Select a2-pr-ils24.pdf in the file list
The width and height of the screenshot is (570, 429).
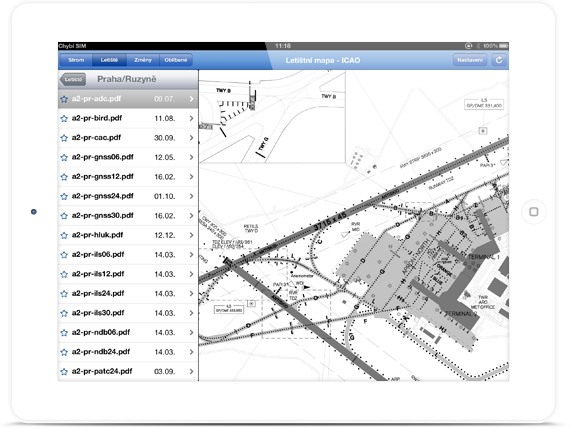pos(128,293)
